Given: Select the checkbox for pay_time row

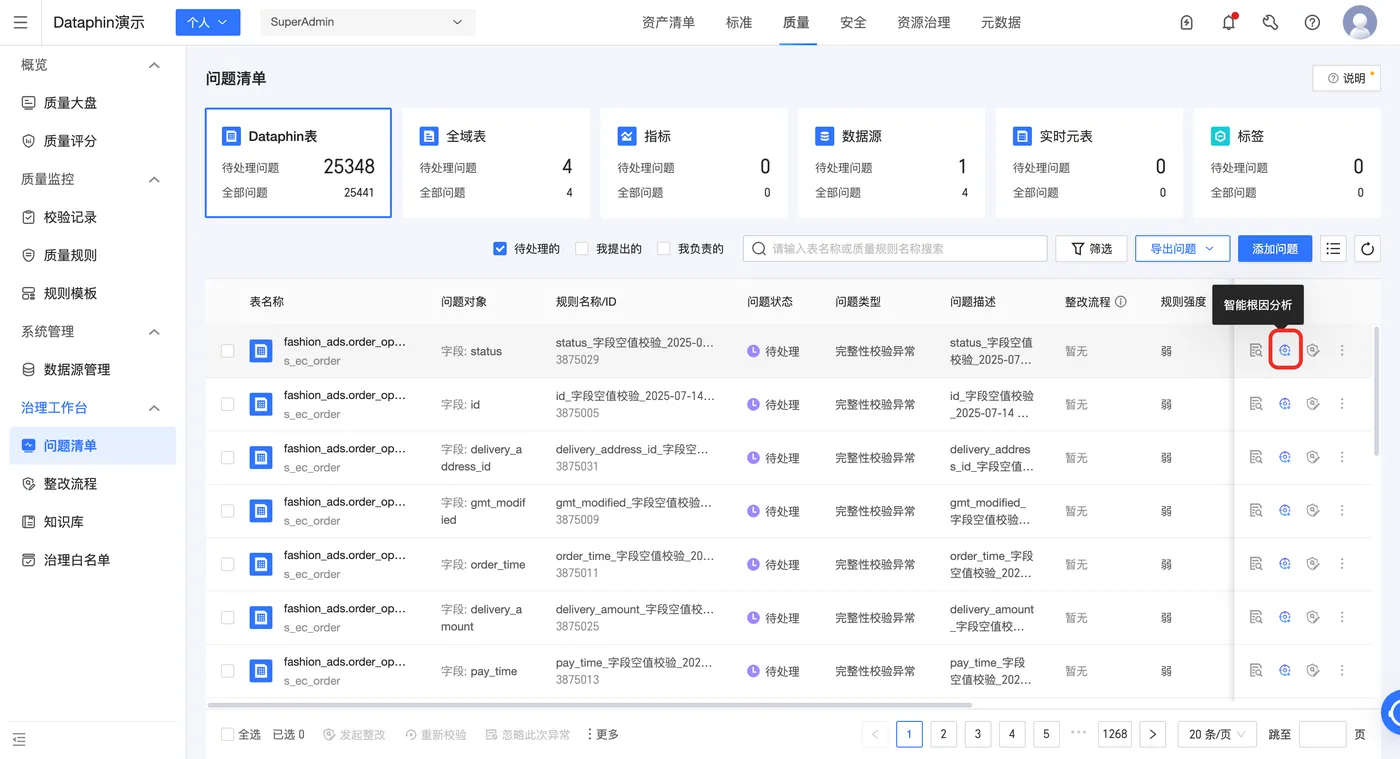Looking at the screenshot, I should (x=227, y=671).
